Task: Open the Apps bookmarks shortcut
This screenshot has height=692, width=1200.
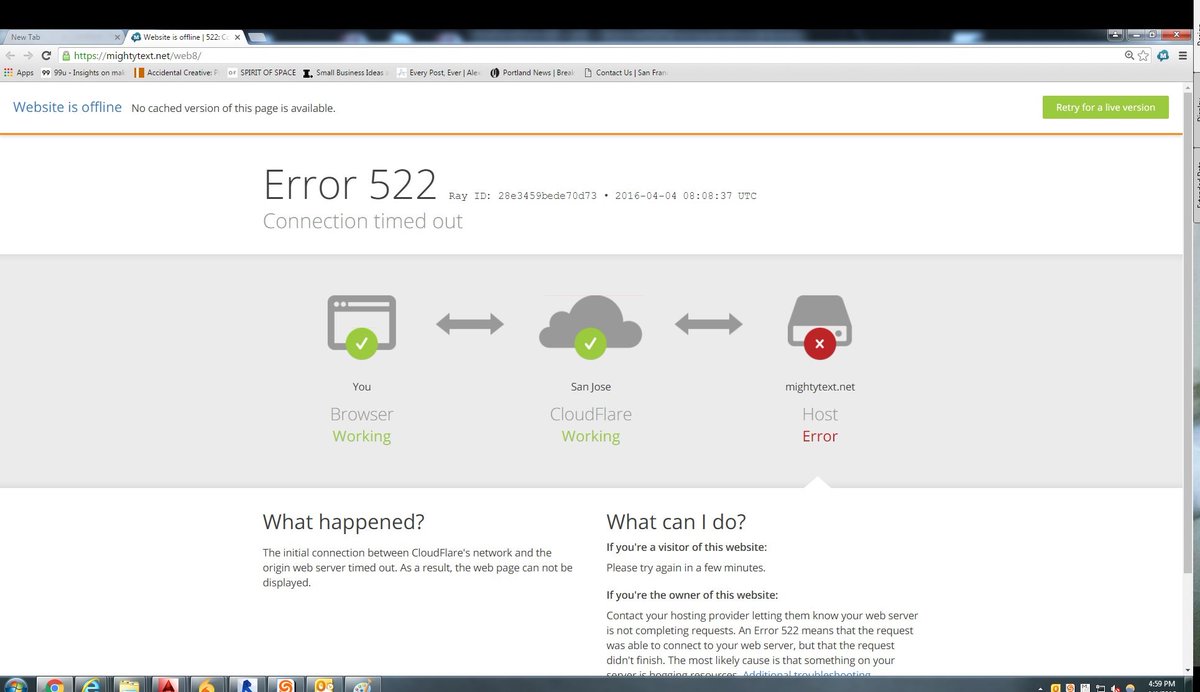Action: coord(19,72)
